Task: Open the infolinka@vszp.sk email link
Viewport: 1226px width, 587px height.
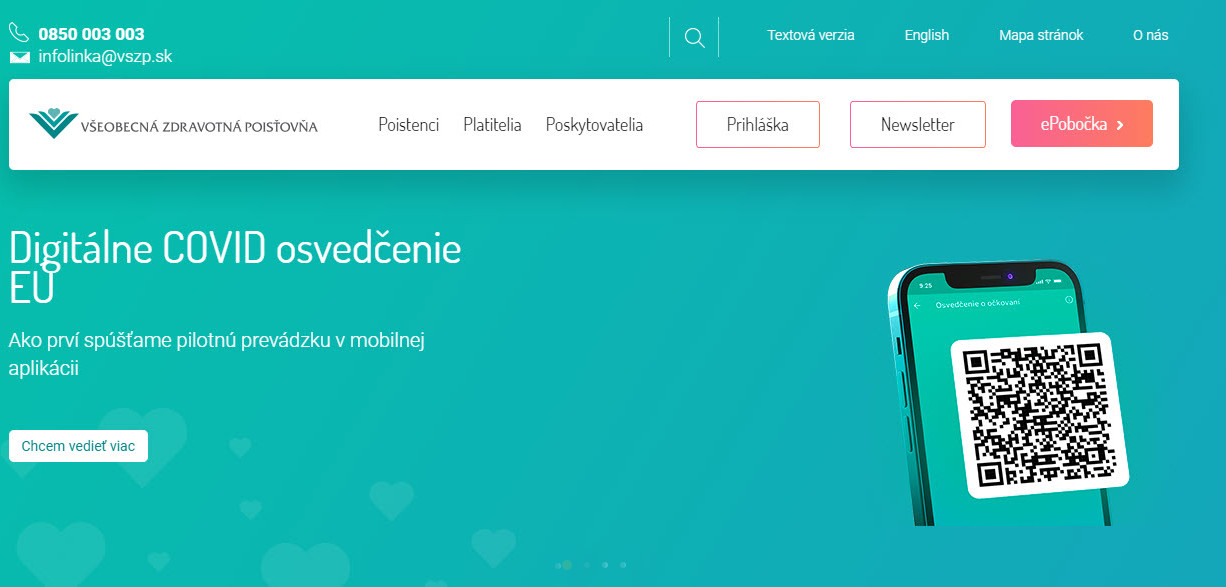Action: coord(105,57)
